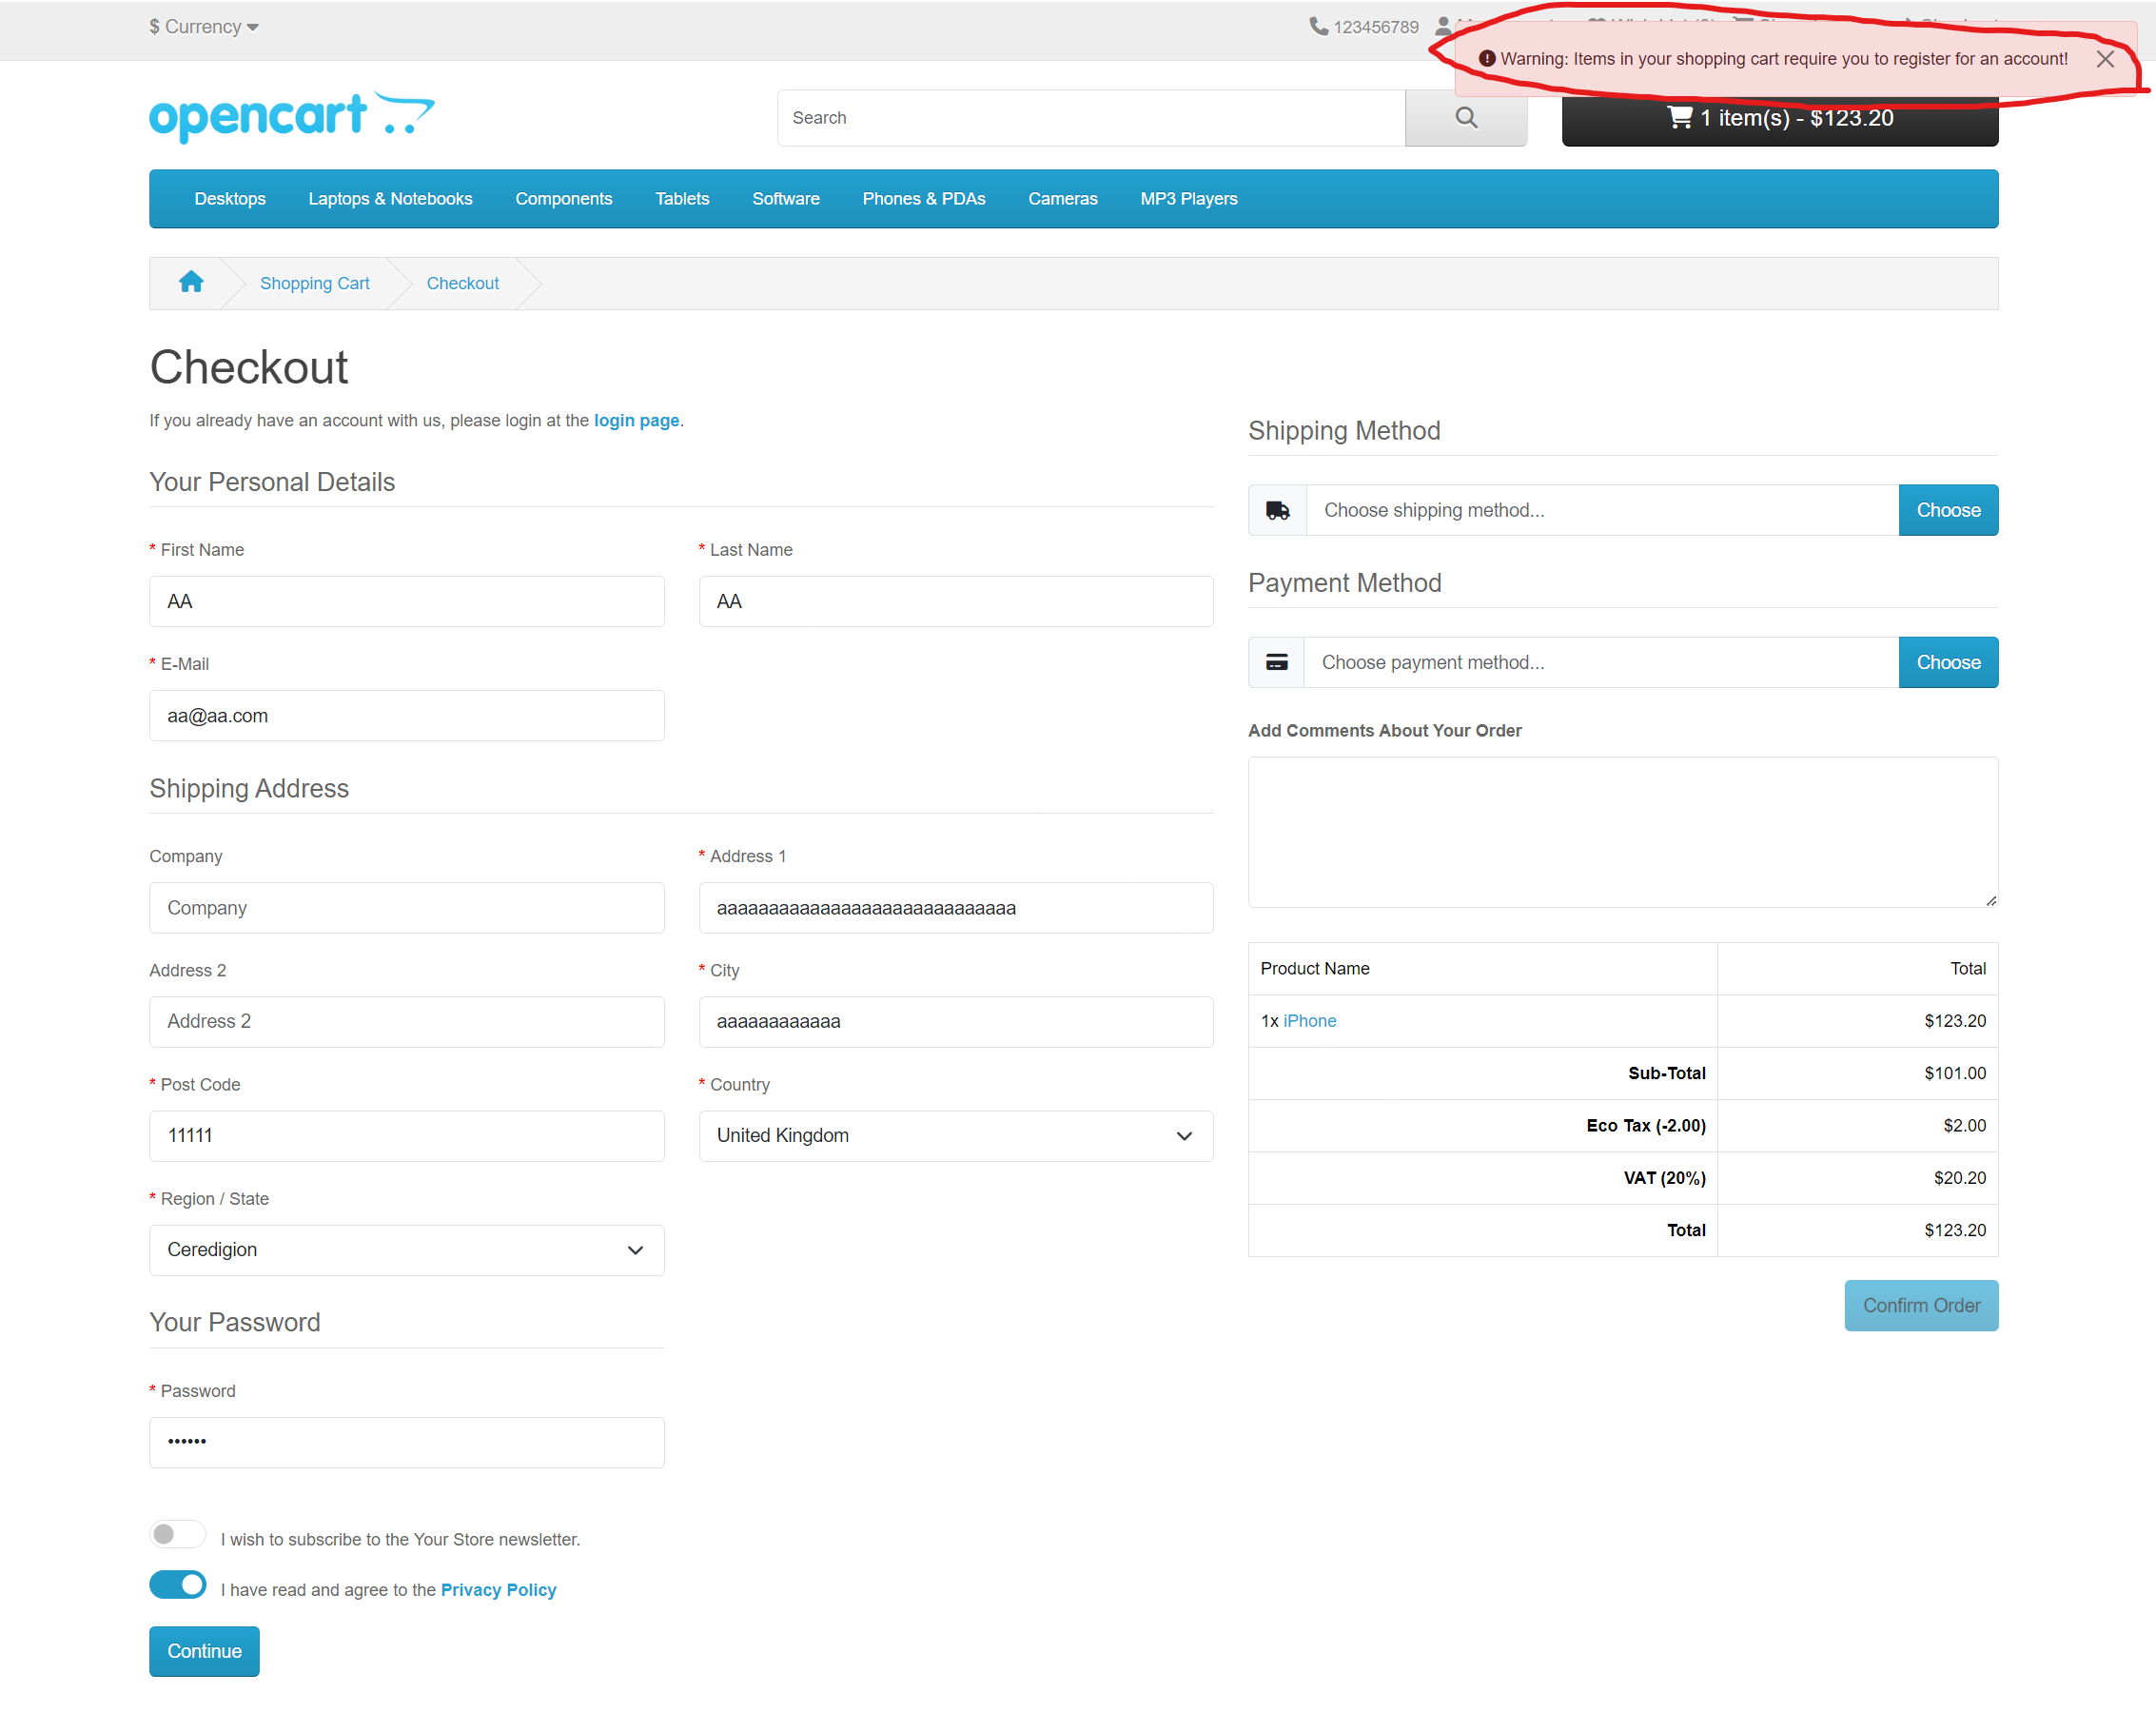Go to Shopping Cart breadcrumb link
This screenshot has width=2156, height=1732.
click(314, 284)
